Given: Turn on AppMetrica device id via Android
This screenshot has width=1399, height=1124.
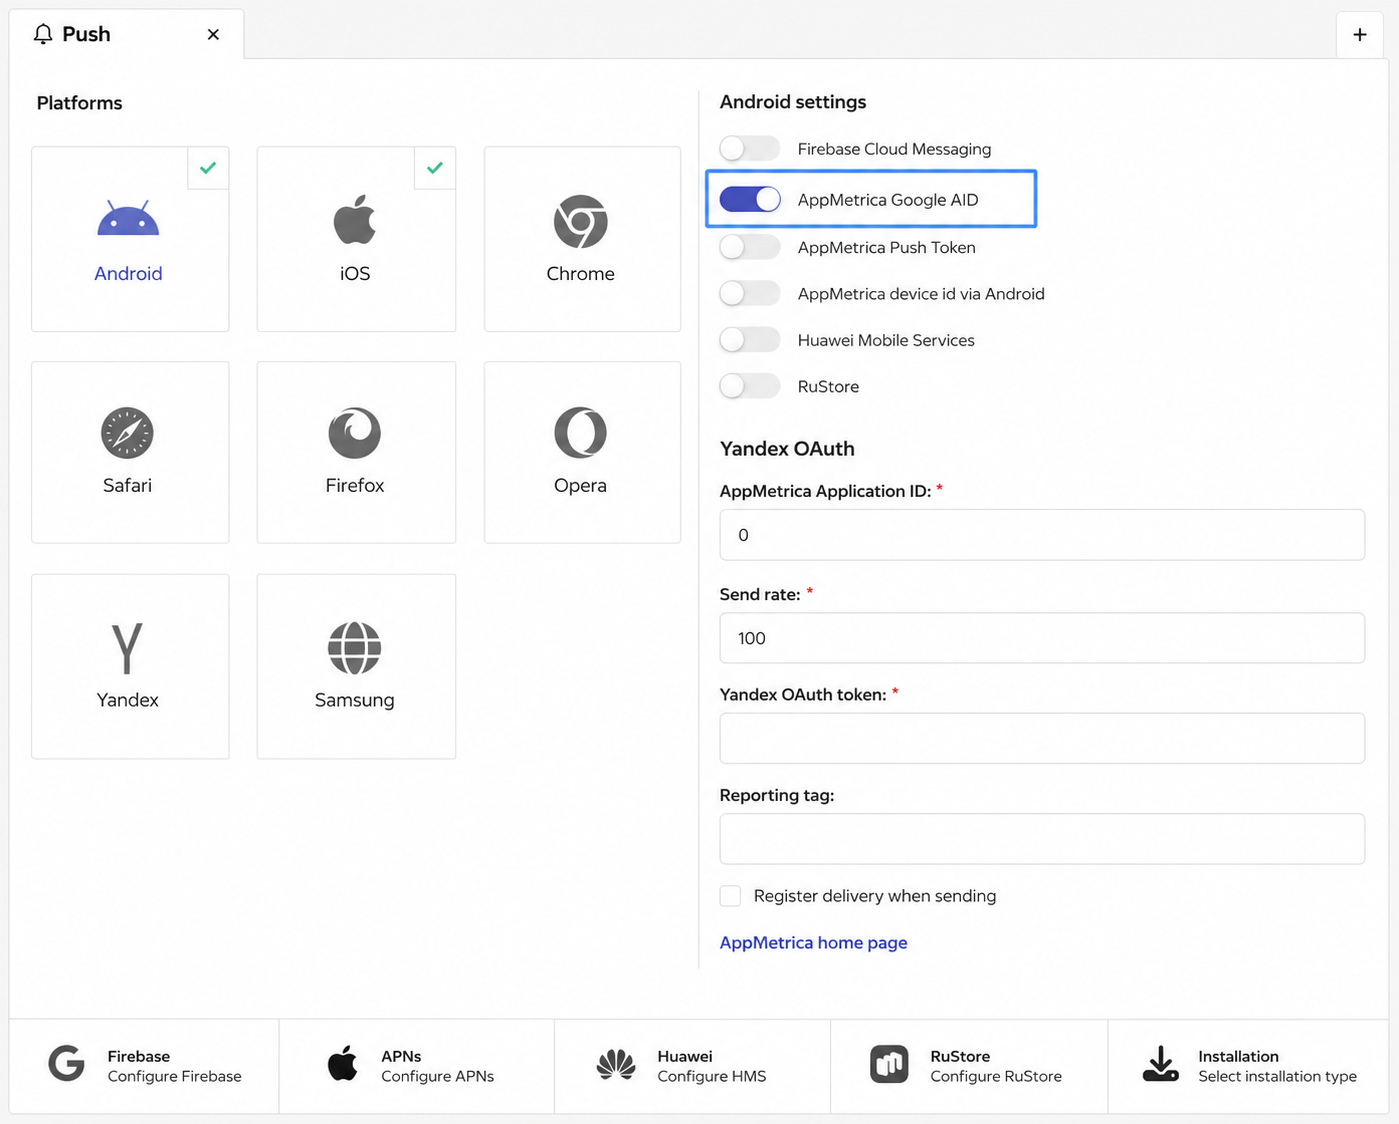Looking at the screenshot, I should 750,293.
